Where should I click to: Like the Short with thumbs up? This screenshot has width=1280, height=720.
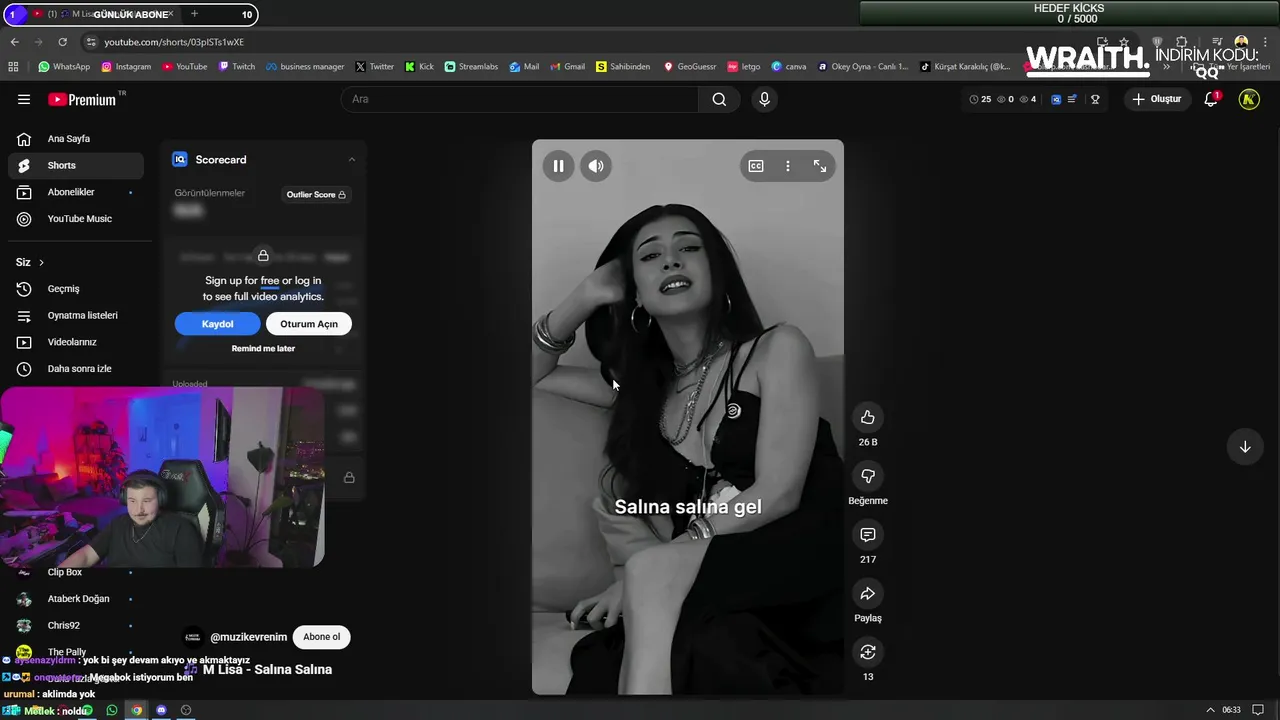coord(868,417)
